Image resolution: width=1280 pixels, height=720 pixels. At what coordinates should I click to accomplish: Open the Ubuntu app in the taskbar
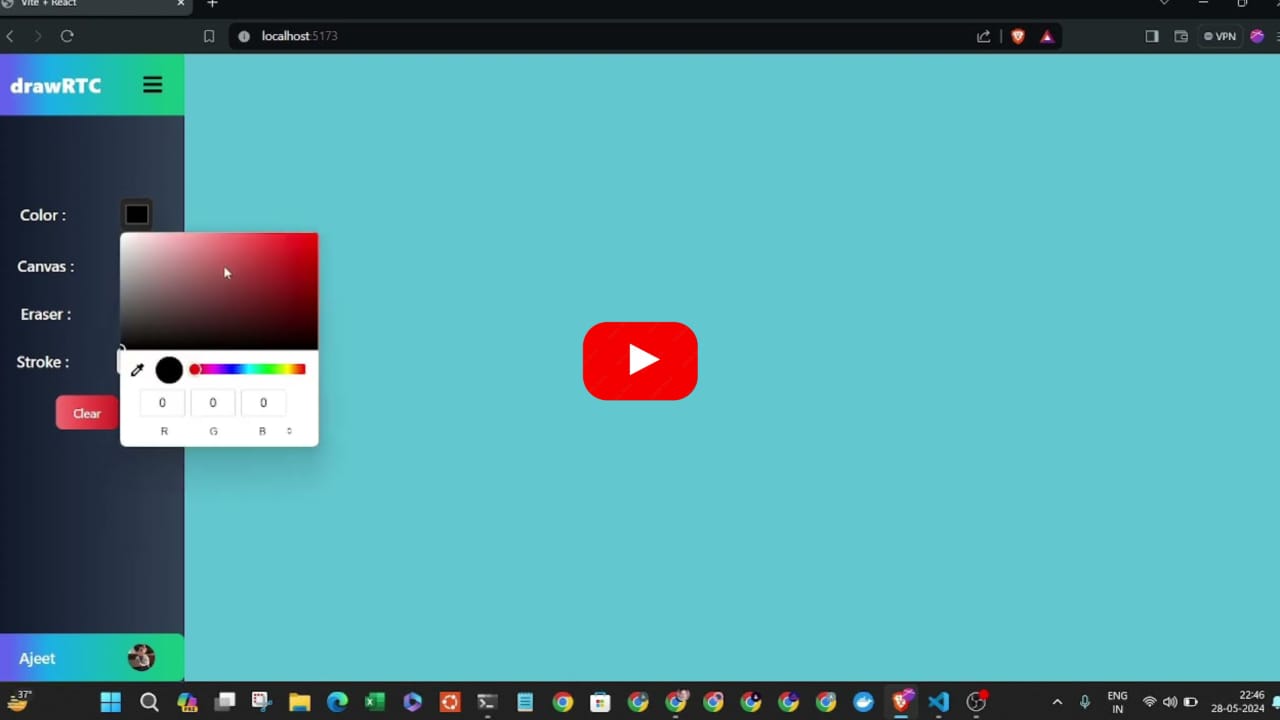tap(450, 702)
